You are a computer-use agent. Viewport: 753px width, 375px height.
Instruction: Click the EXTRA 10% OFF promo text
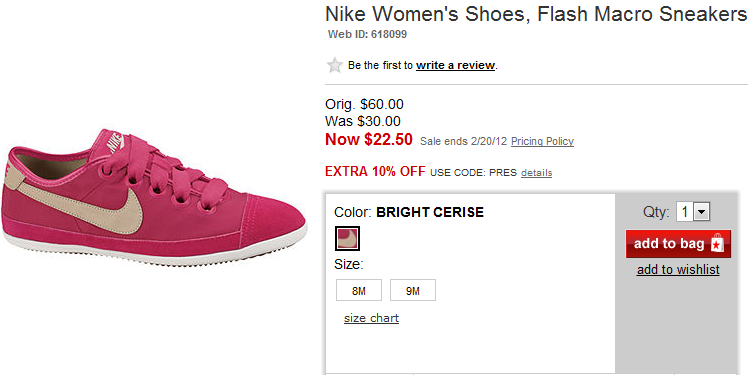point(375,171)
